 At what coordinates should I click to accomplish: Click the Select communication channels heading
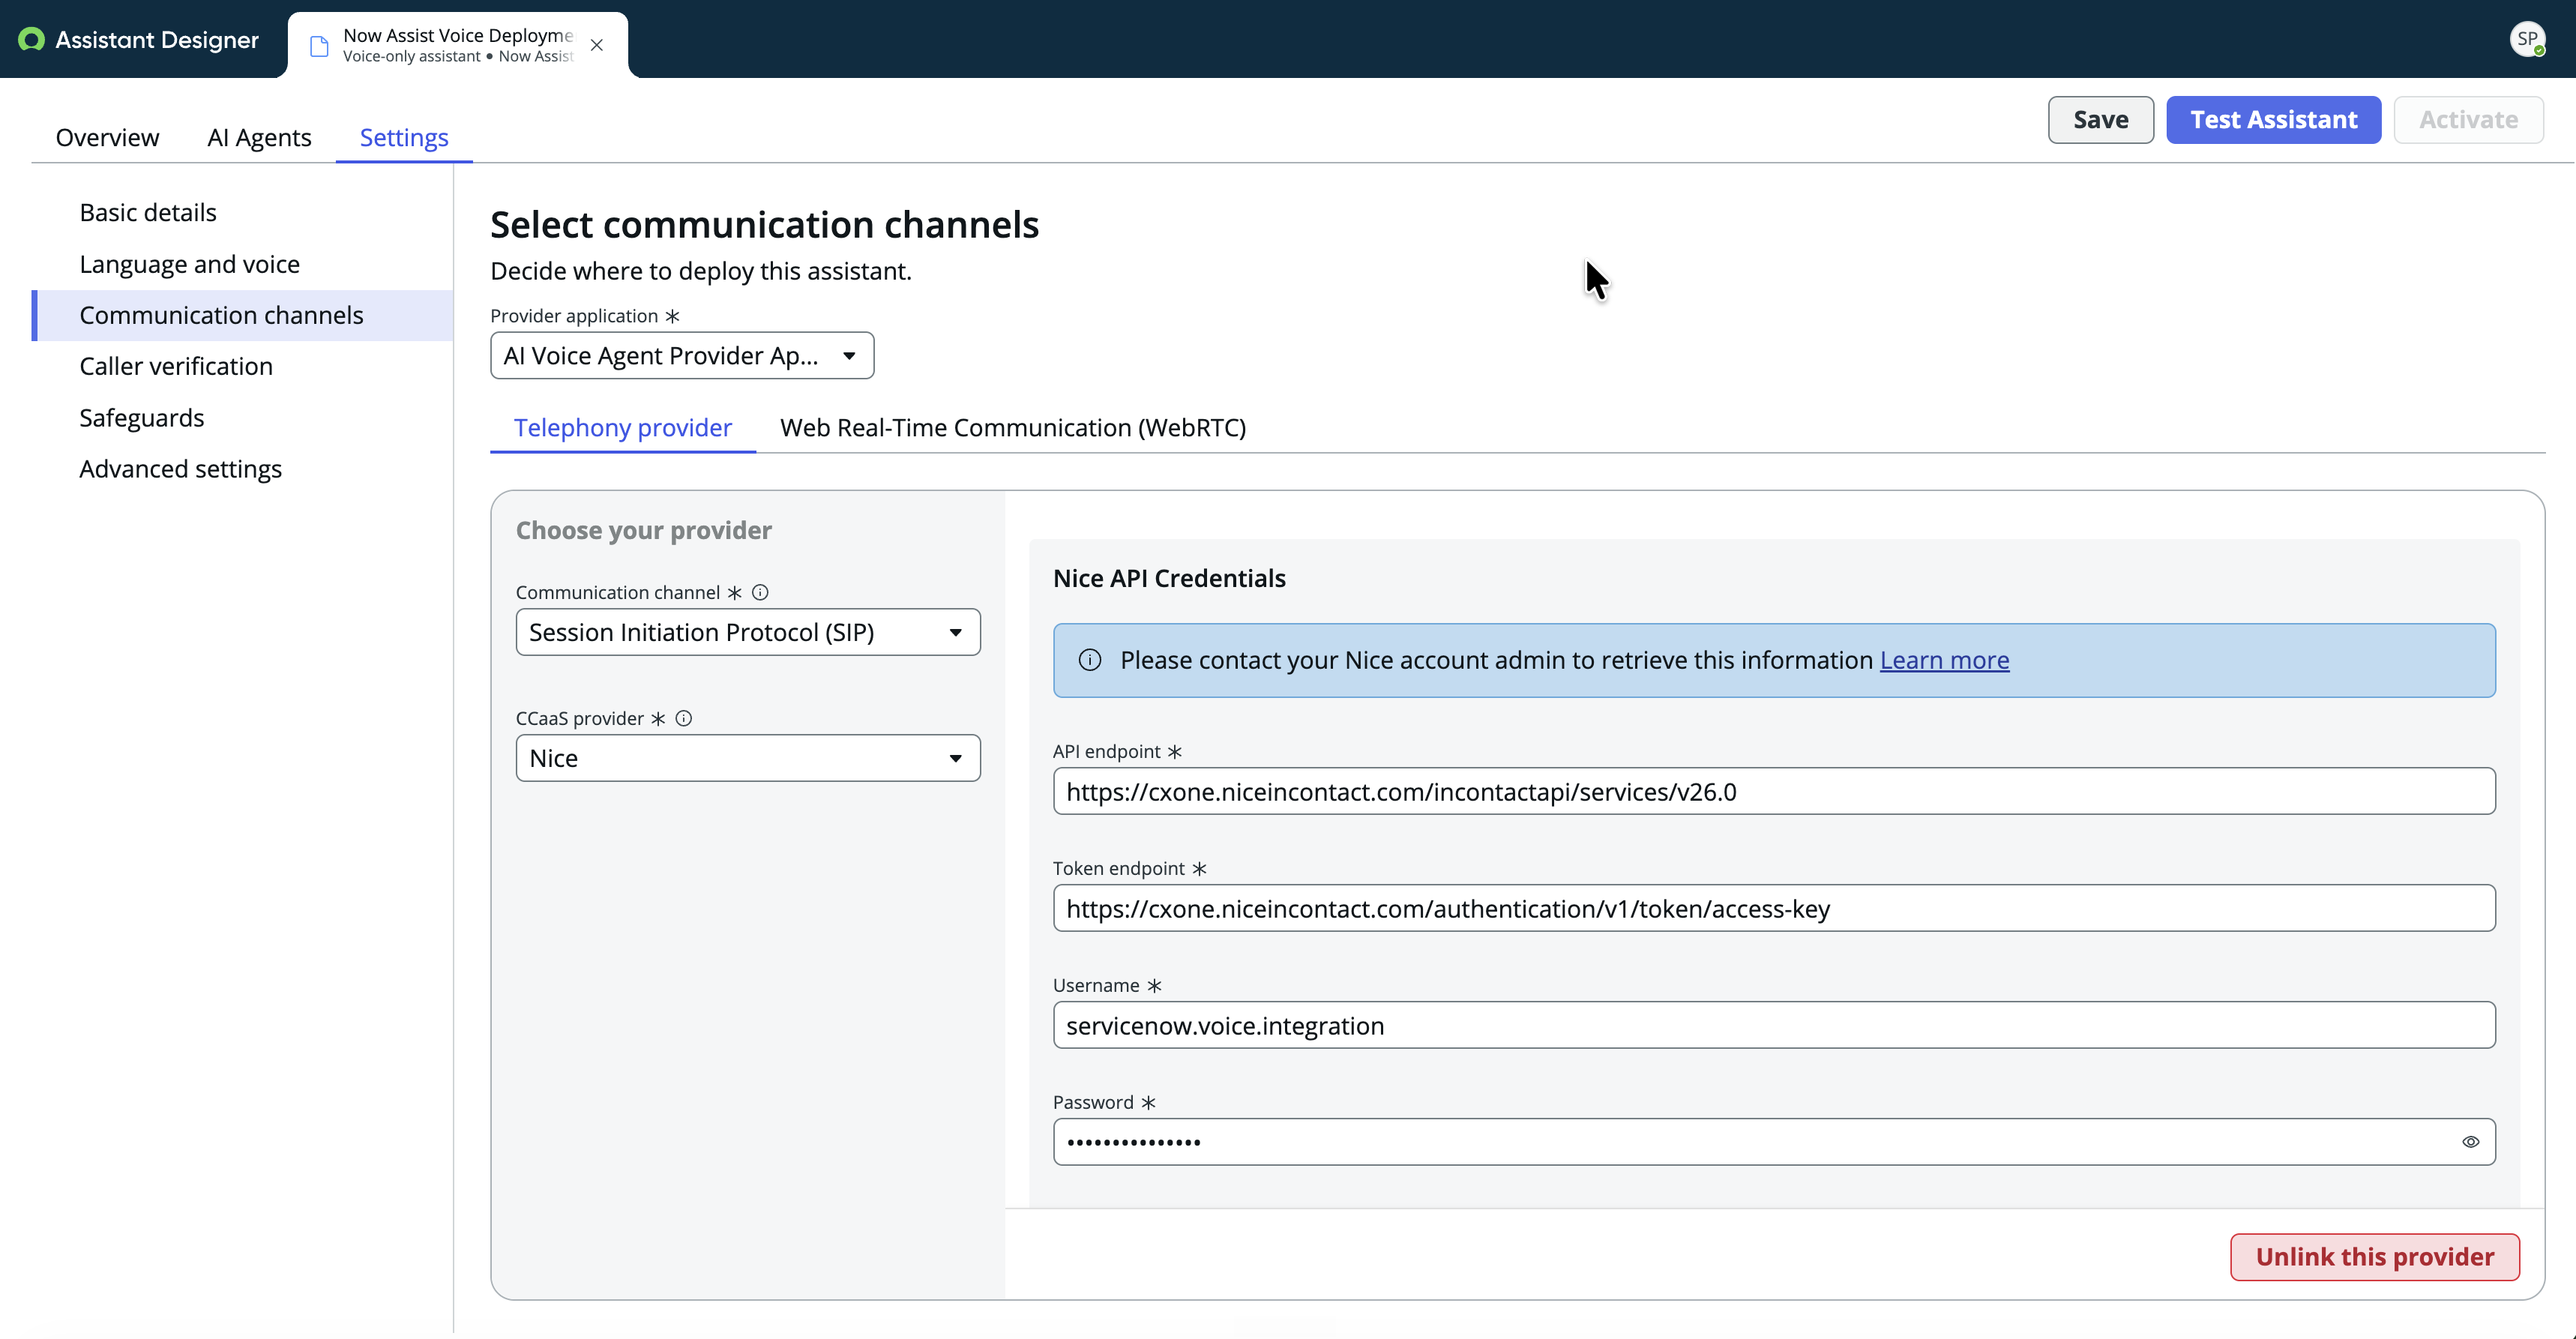pos(765,225)
